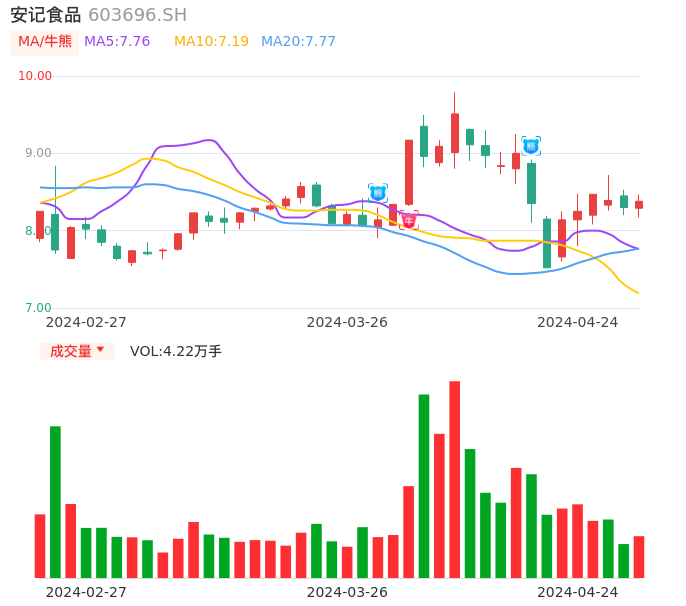Click the blue bear marker near 9.00 level
The width and height of the screenshot is (686, 606).
pos(531,145)
